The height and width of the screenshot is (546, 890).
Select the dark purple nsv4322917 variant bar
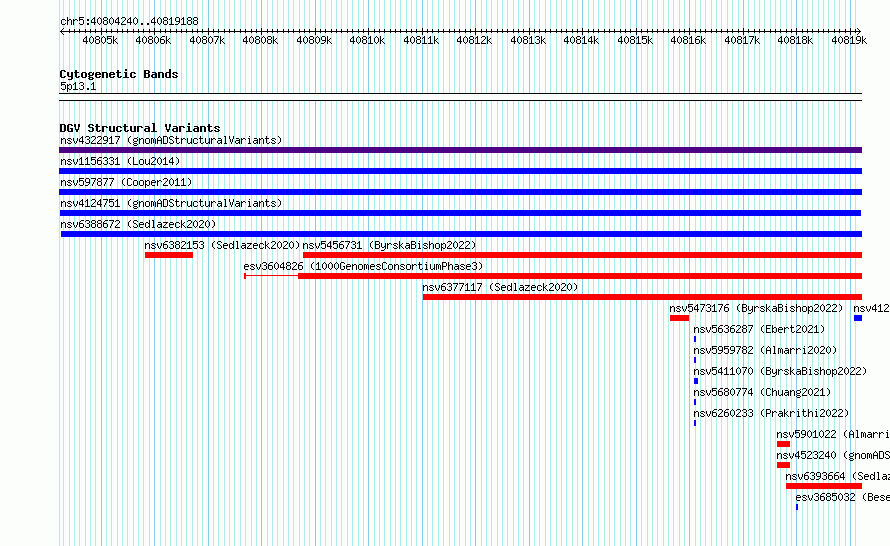coord(460,150)
